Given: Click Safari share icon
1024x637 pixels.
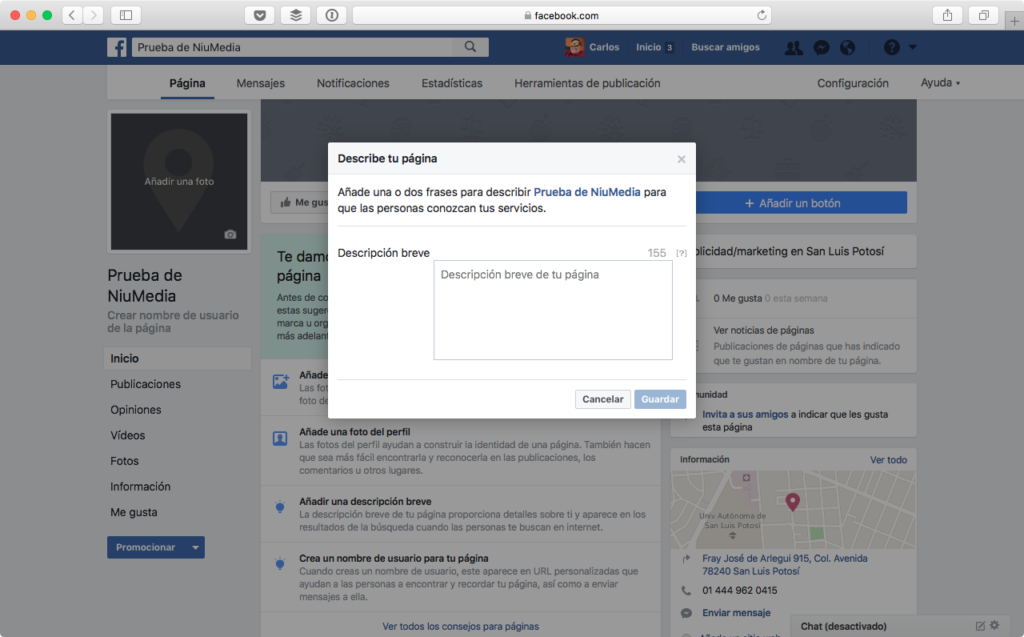Looking at the screenshot, I should pyautogui.click(x=948, y=15).
